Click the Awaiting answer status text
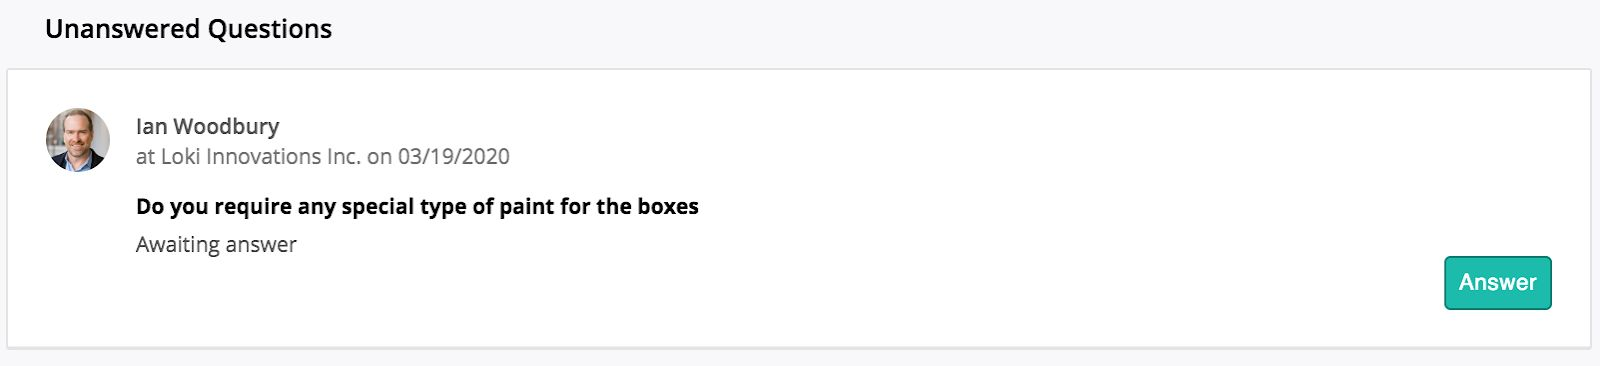Image resolution: width=1600 pixels, height=366 pixels. 216,245
